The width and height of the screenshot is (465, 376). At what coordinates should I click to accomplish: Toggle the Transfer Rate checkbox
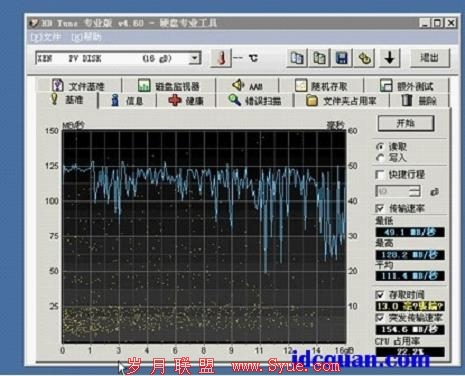click(380, 208)
